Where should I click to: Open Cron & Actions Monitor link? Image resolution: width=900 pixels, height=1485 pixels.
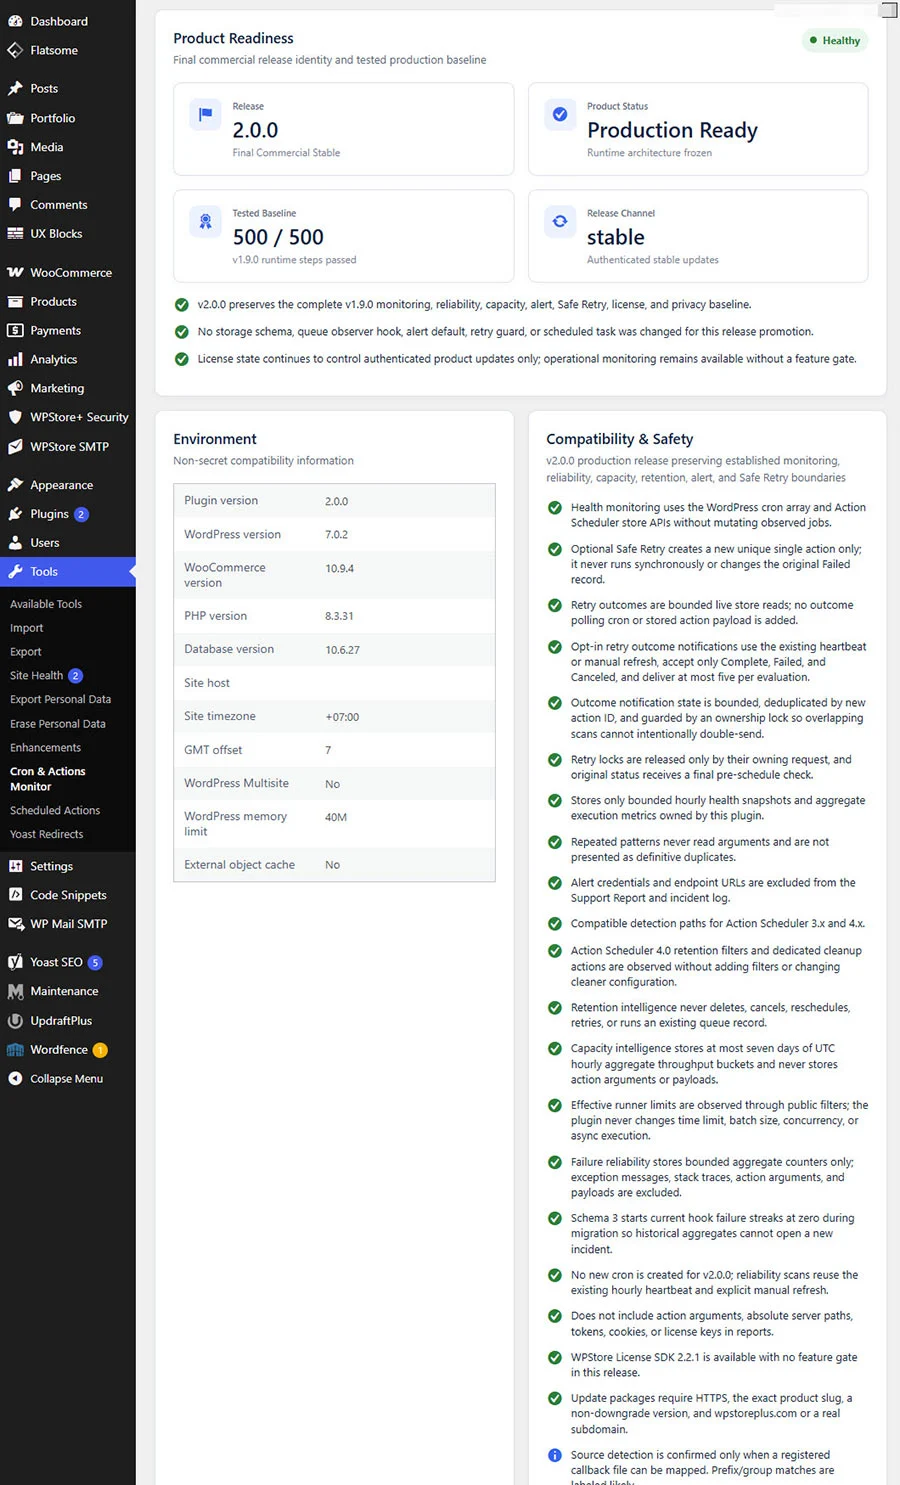click(48, 779)
